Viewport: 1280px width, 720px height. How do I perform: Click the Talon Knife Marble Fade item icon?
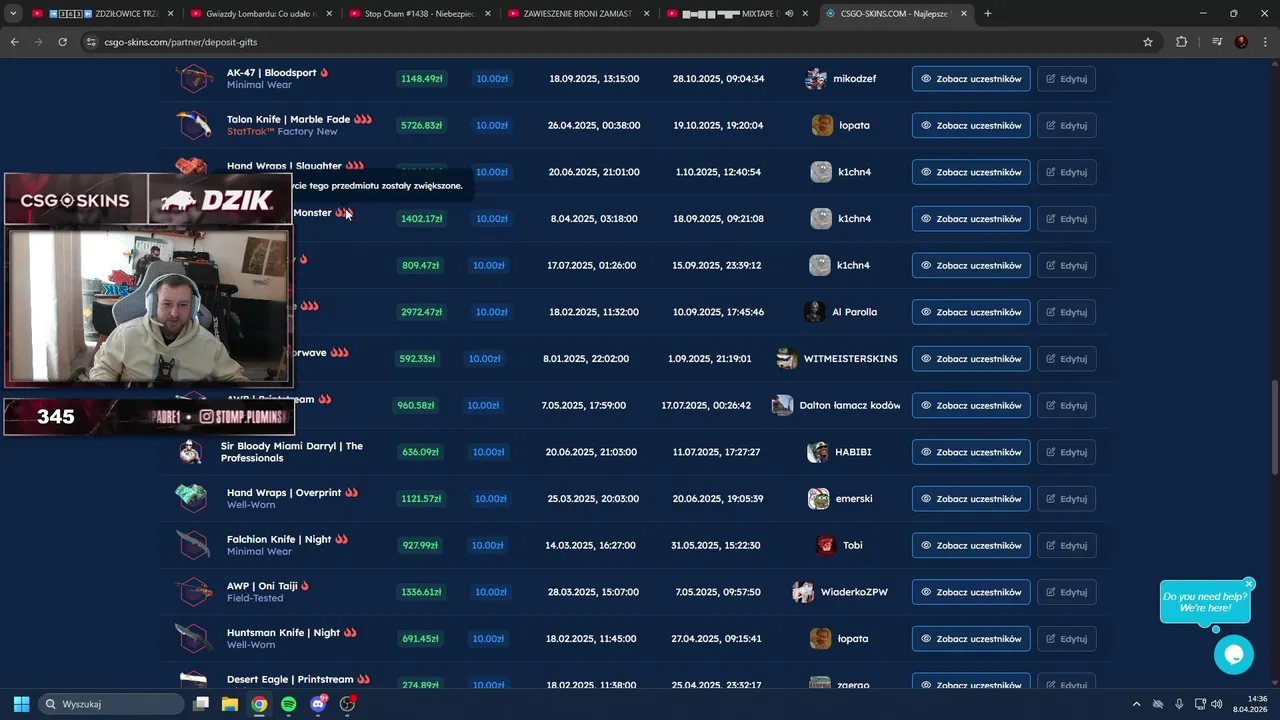[x=193, y=125]
